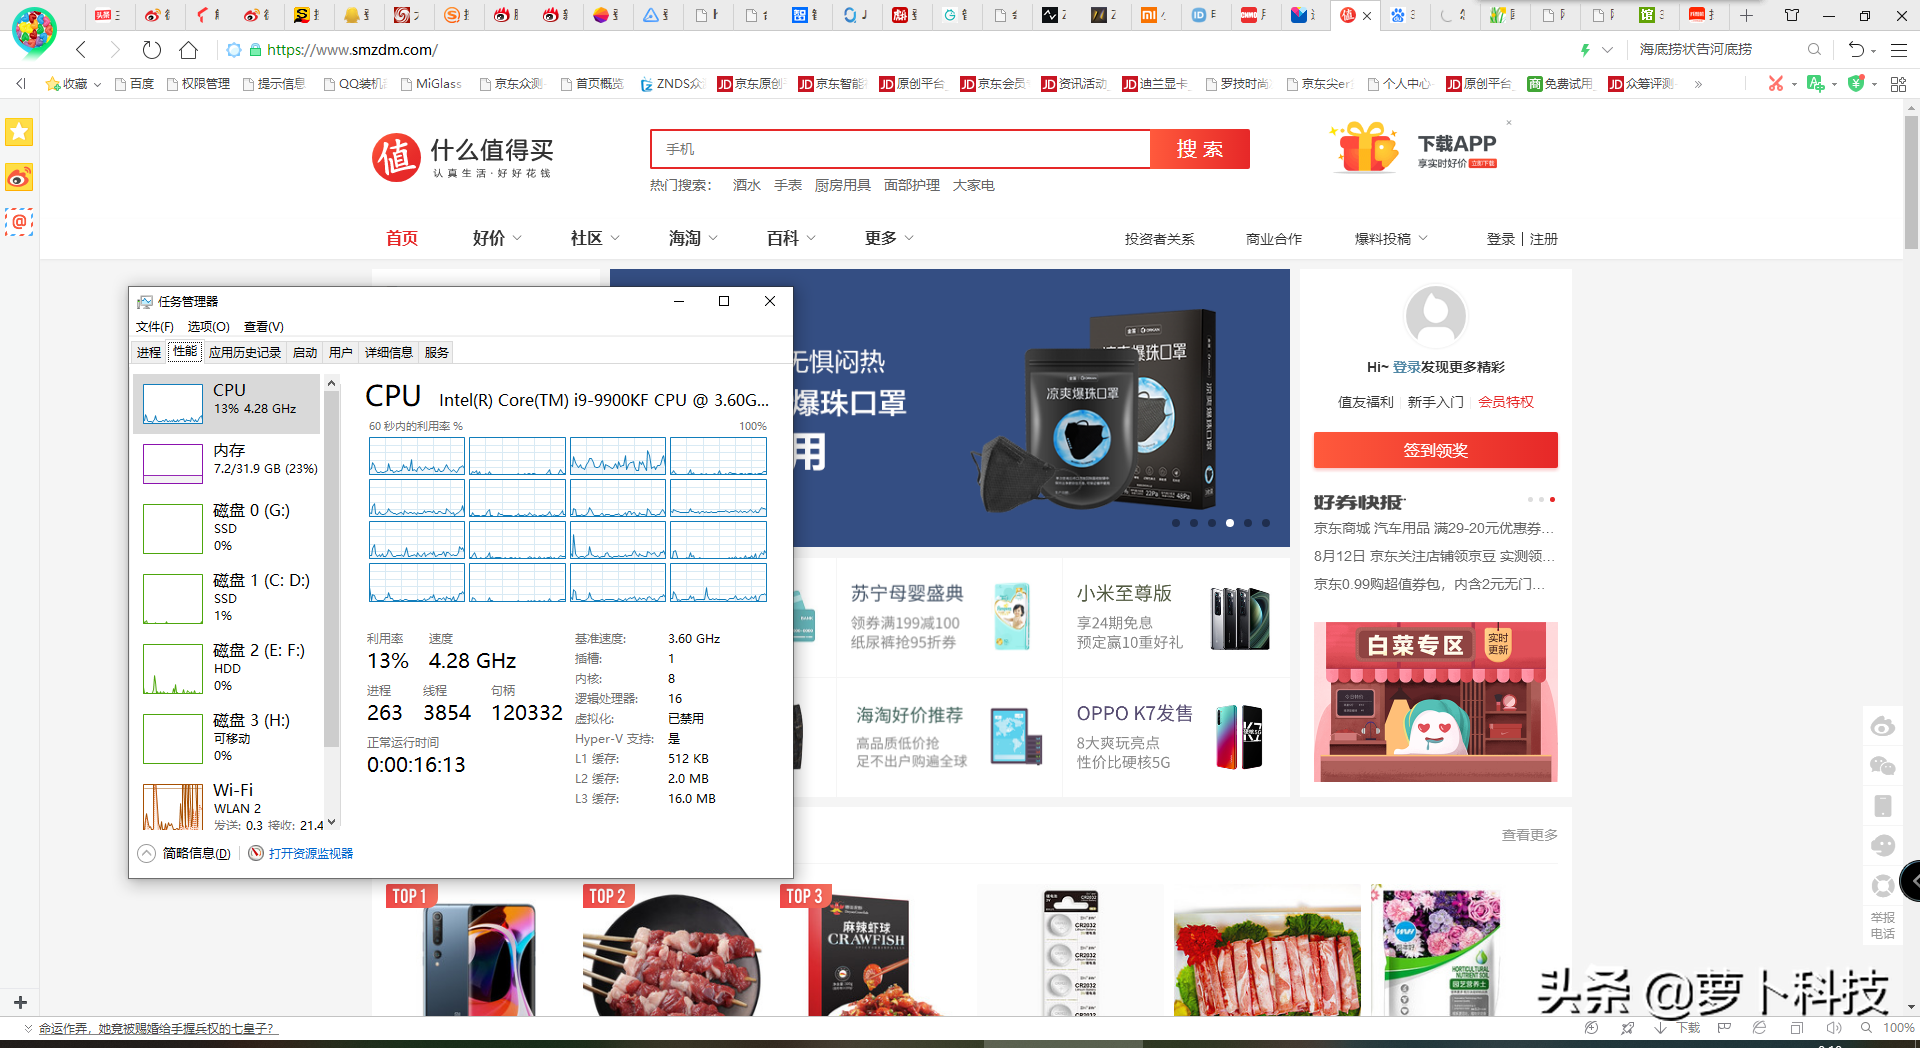1920x1048 pixels.
Task: Click 查看更多 link
Action: click(1529, 835)
